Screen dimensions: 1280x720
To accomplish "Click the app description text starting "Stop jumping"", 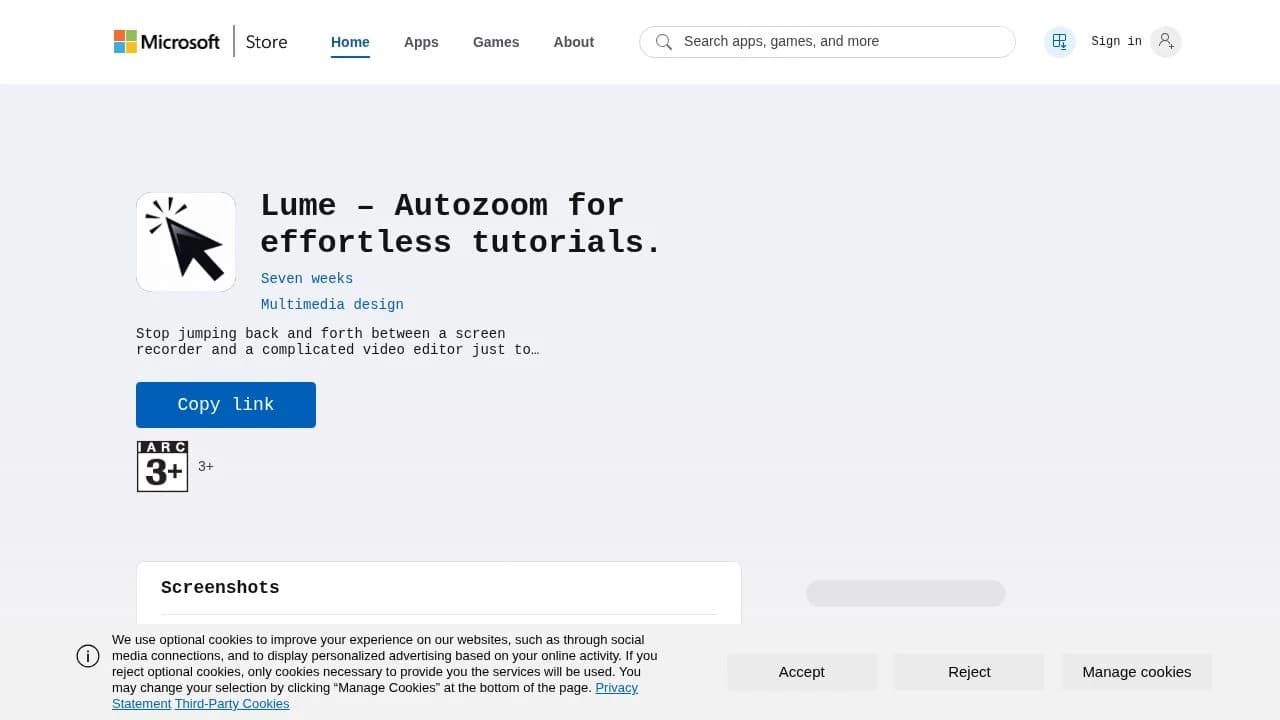I will click(338, 342).
